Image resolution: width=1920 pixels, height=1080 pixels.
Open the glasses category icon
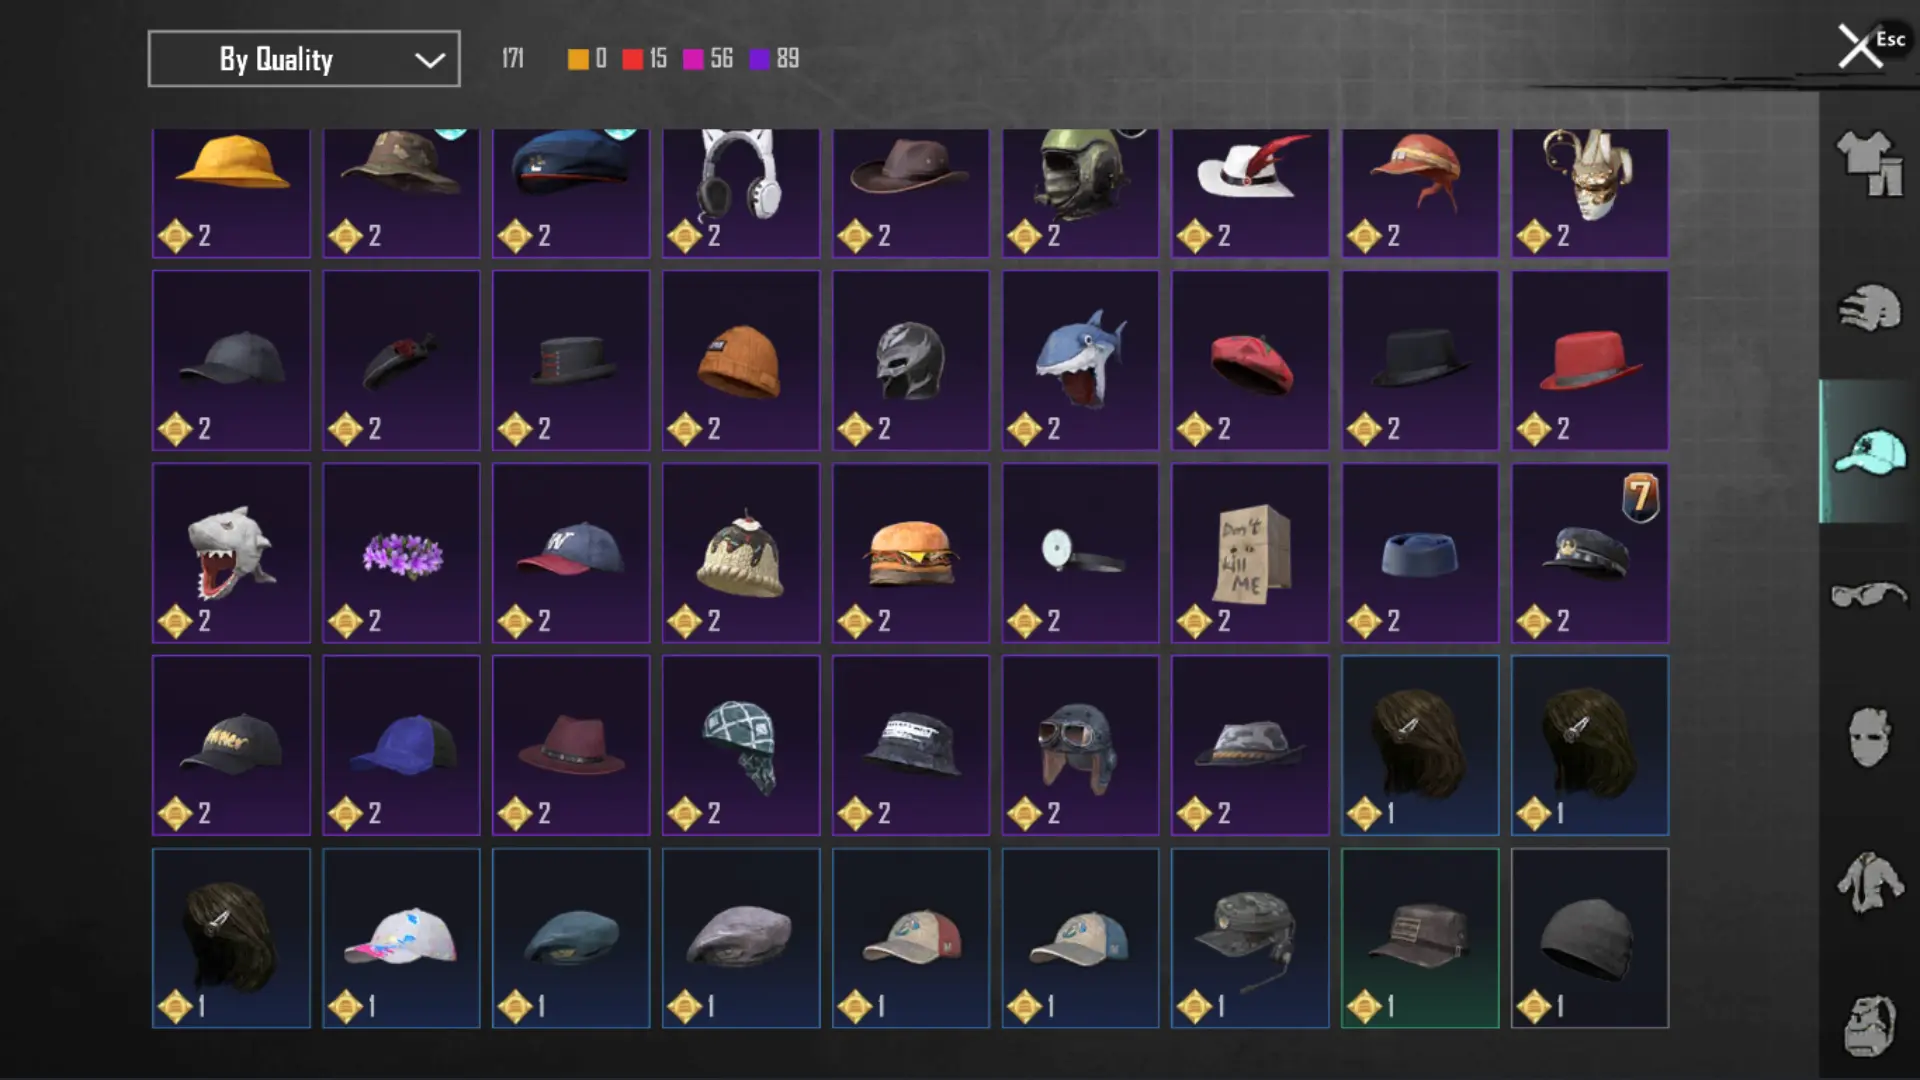coord(1869,595)
